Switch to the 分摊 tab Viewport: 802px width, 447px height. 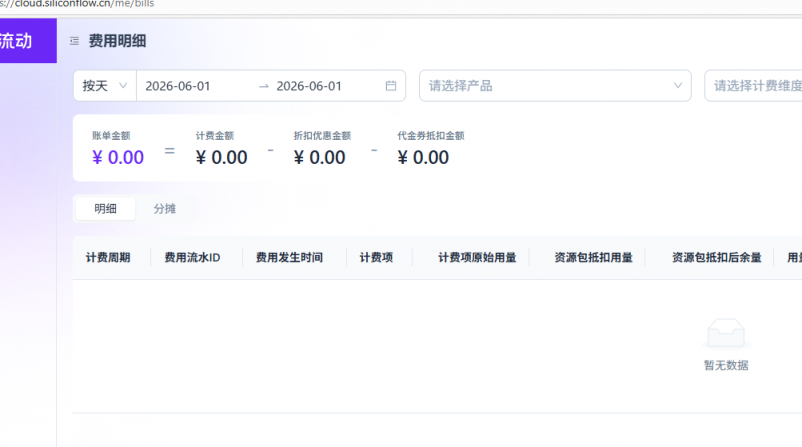[165, 209]
